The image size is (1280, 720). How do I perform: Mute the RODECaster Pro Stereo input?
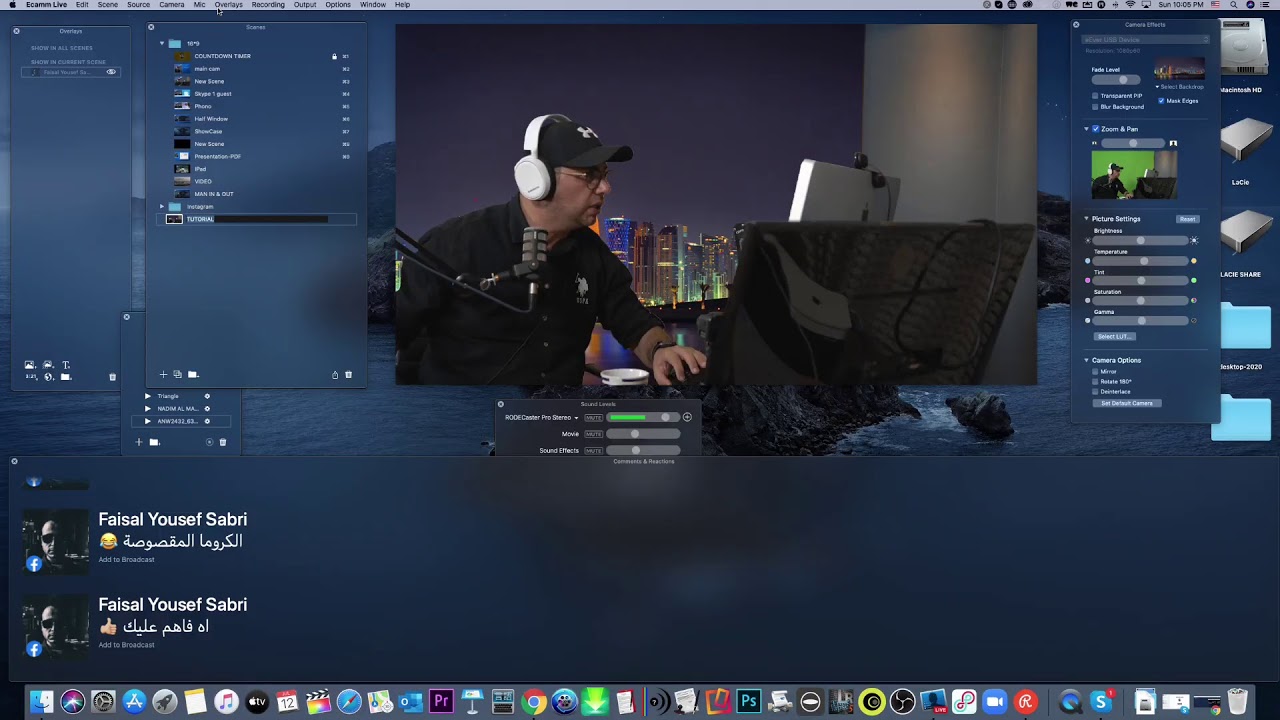594,417
